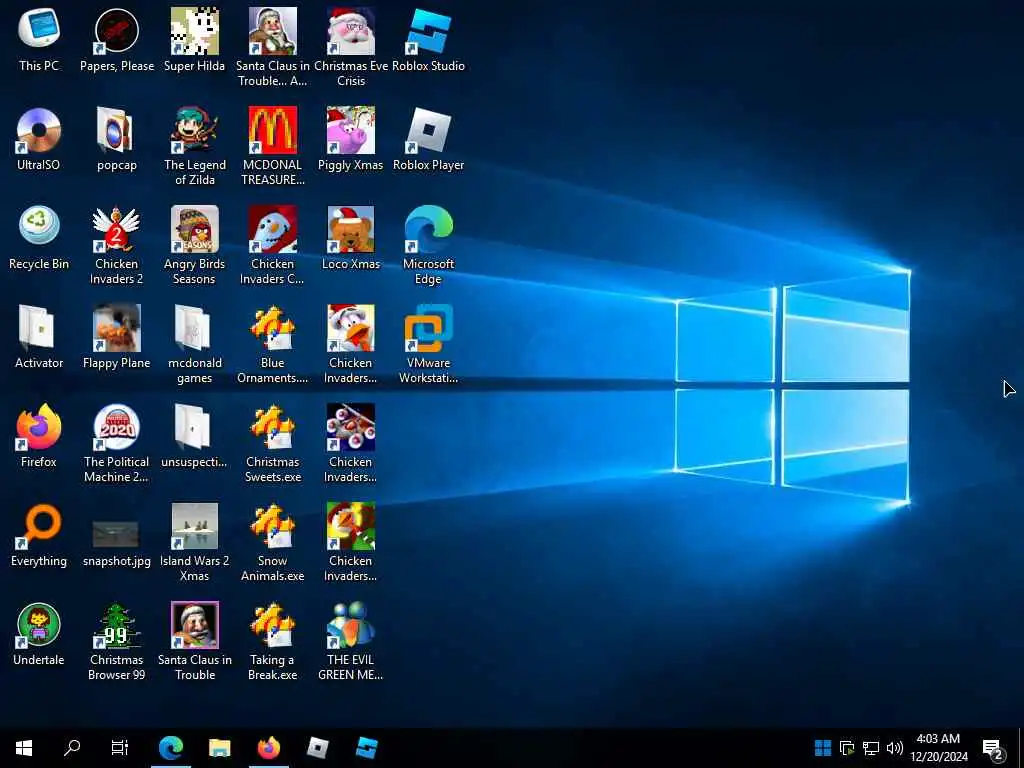Open Task View on the taskbar
Image resolution: width=1024 pixels, height=768 pixels.
click(x=120, y=748)
